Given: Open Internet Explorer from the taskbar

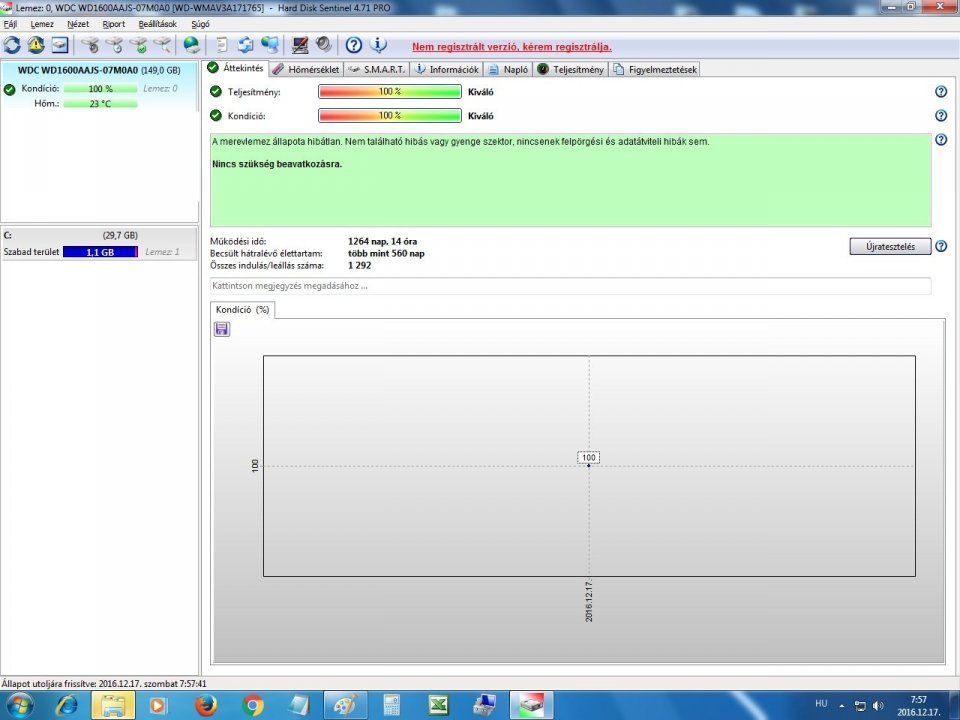Looking at the screenshot, I should [67, 705].
